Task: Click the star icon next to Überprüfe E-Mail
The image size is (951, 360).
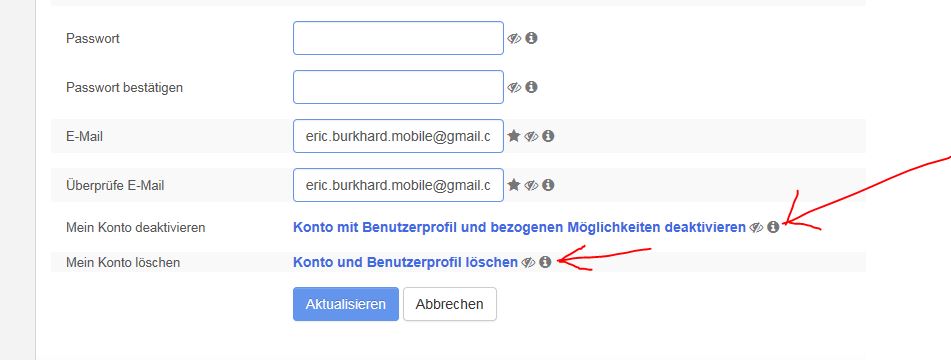Action: (x=514, y=185)
